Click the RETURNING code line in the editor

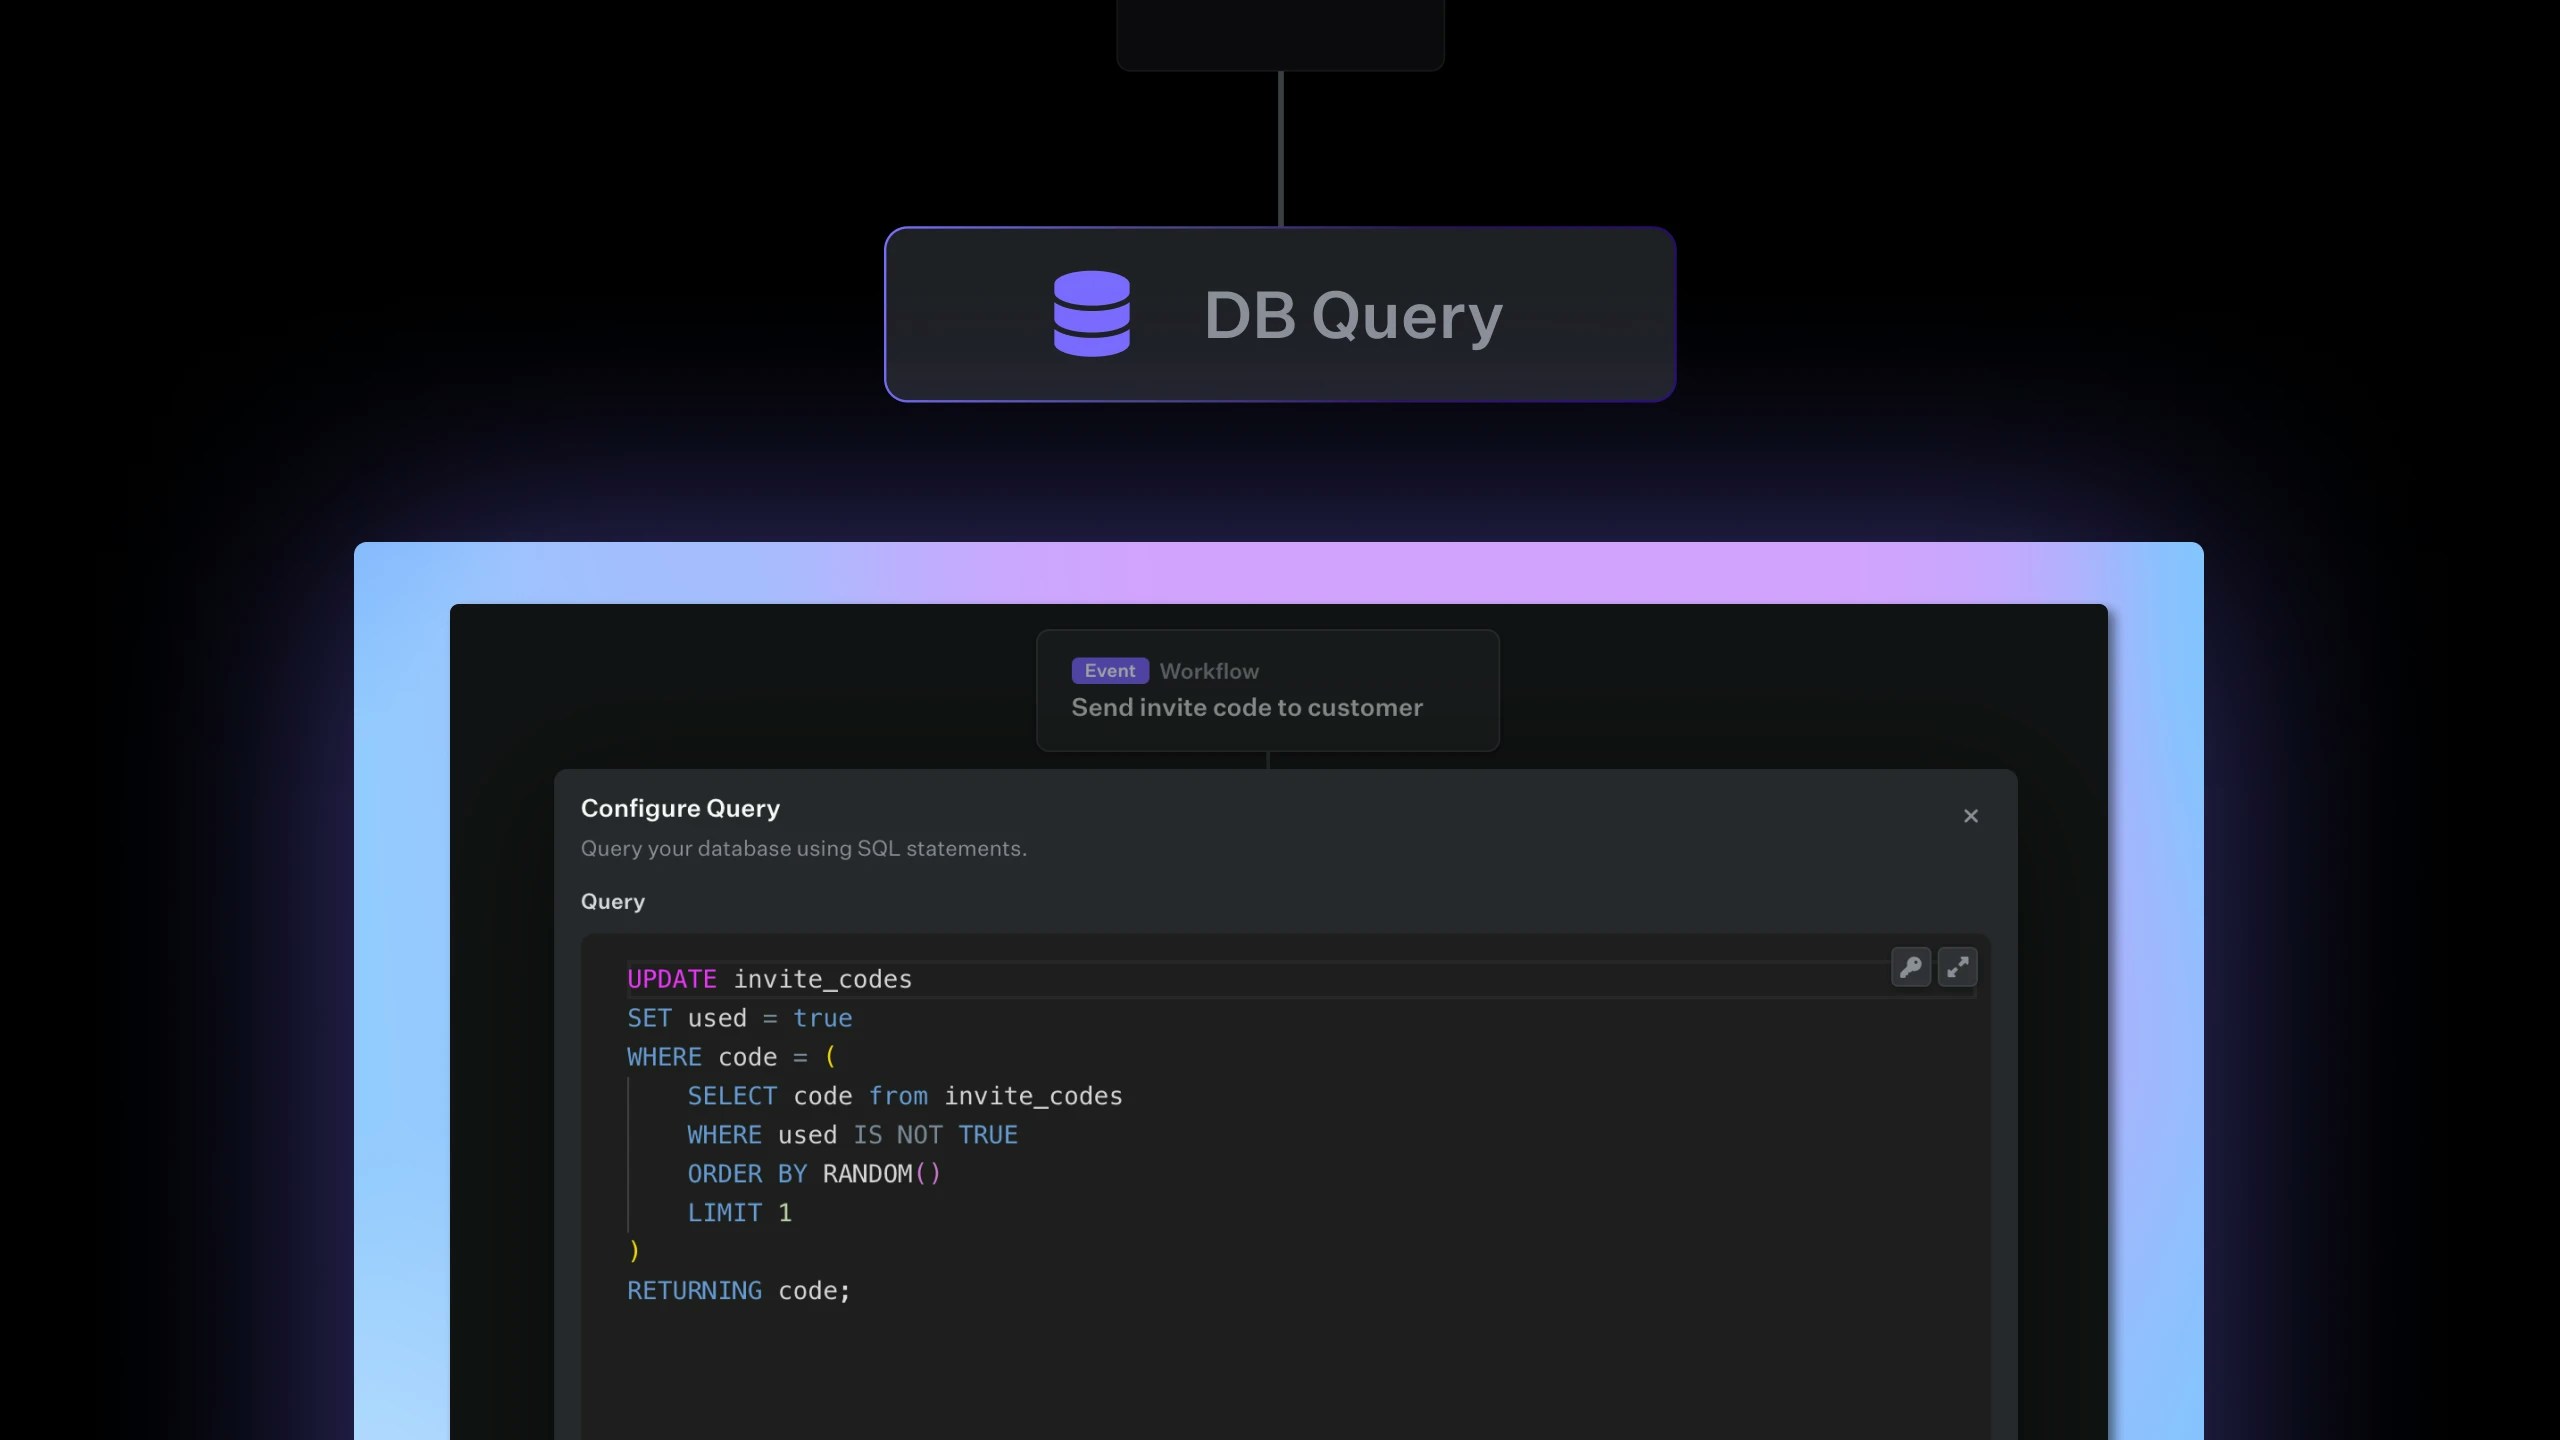point(737,1291)
